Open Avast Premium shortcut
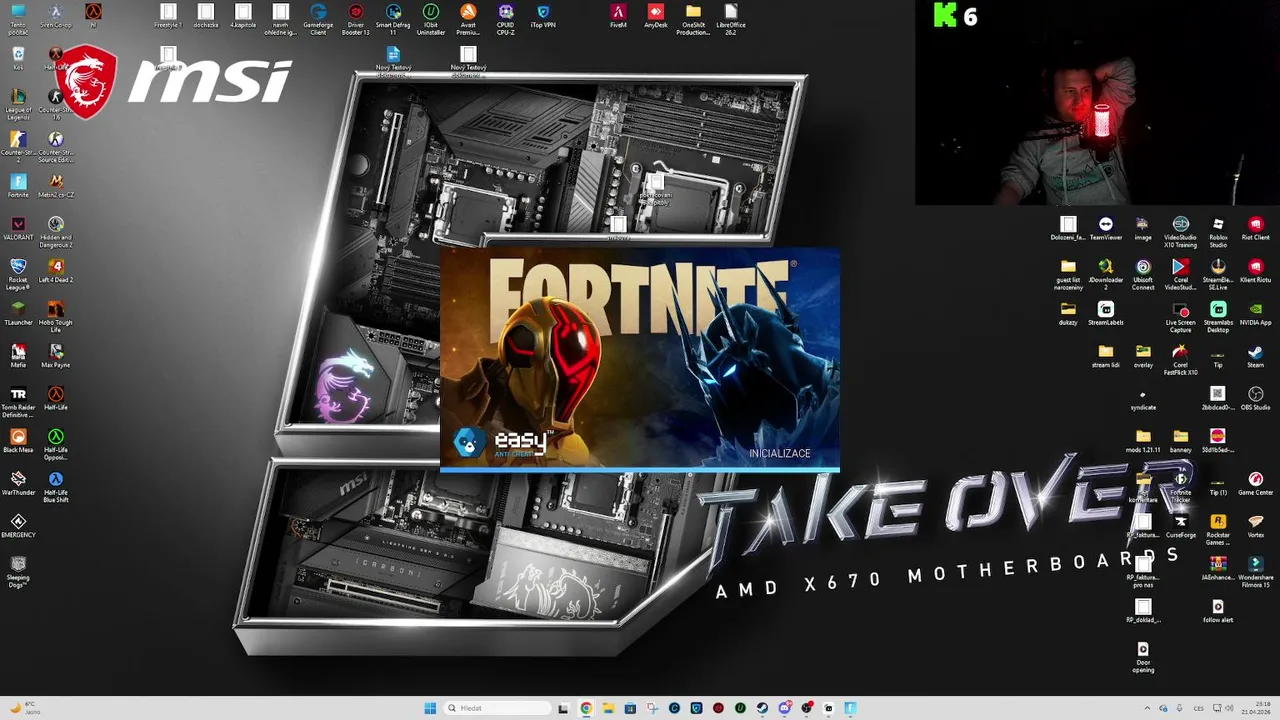 click(x=468, y=17)
